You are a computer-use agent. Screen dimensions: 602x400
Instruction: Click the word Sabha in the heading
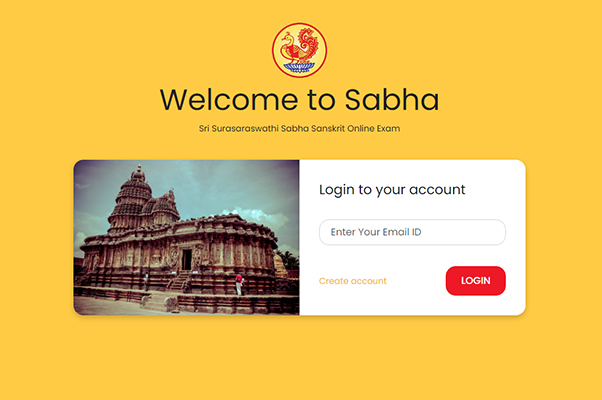tap(392, 100)
